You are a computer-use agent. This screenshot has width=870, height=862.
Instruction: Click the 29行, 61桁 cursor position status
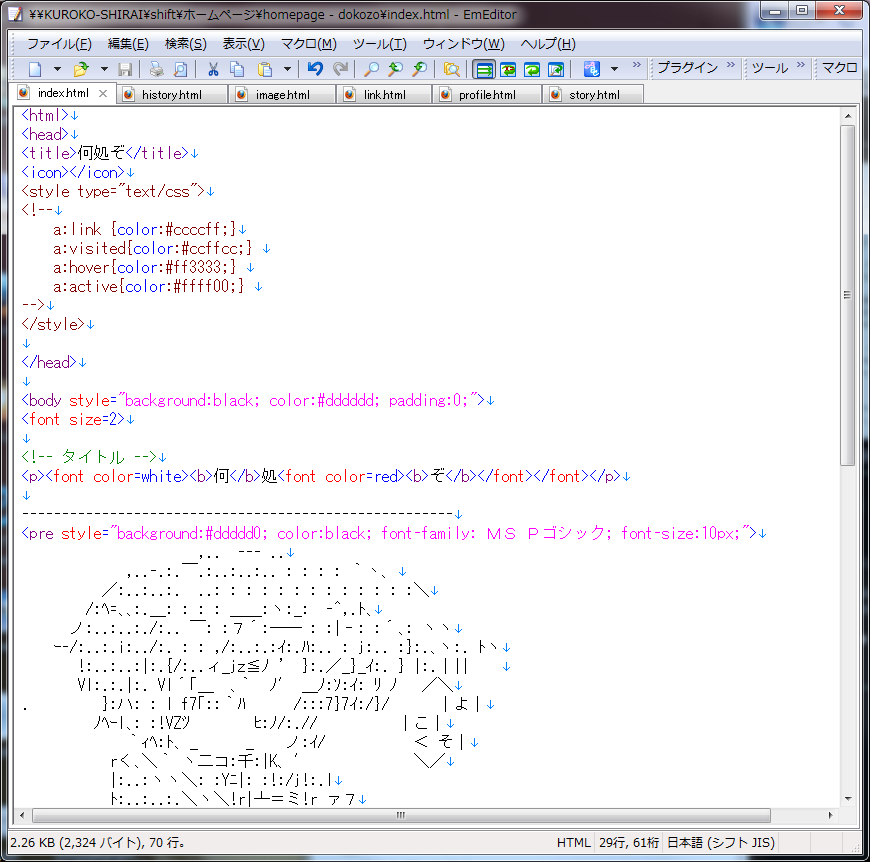(629, 843)
